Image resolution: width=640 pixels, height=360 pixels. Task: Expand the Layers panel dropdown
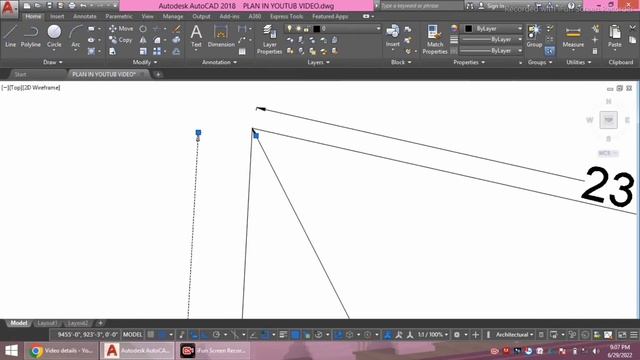click(318, 62)
